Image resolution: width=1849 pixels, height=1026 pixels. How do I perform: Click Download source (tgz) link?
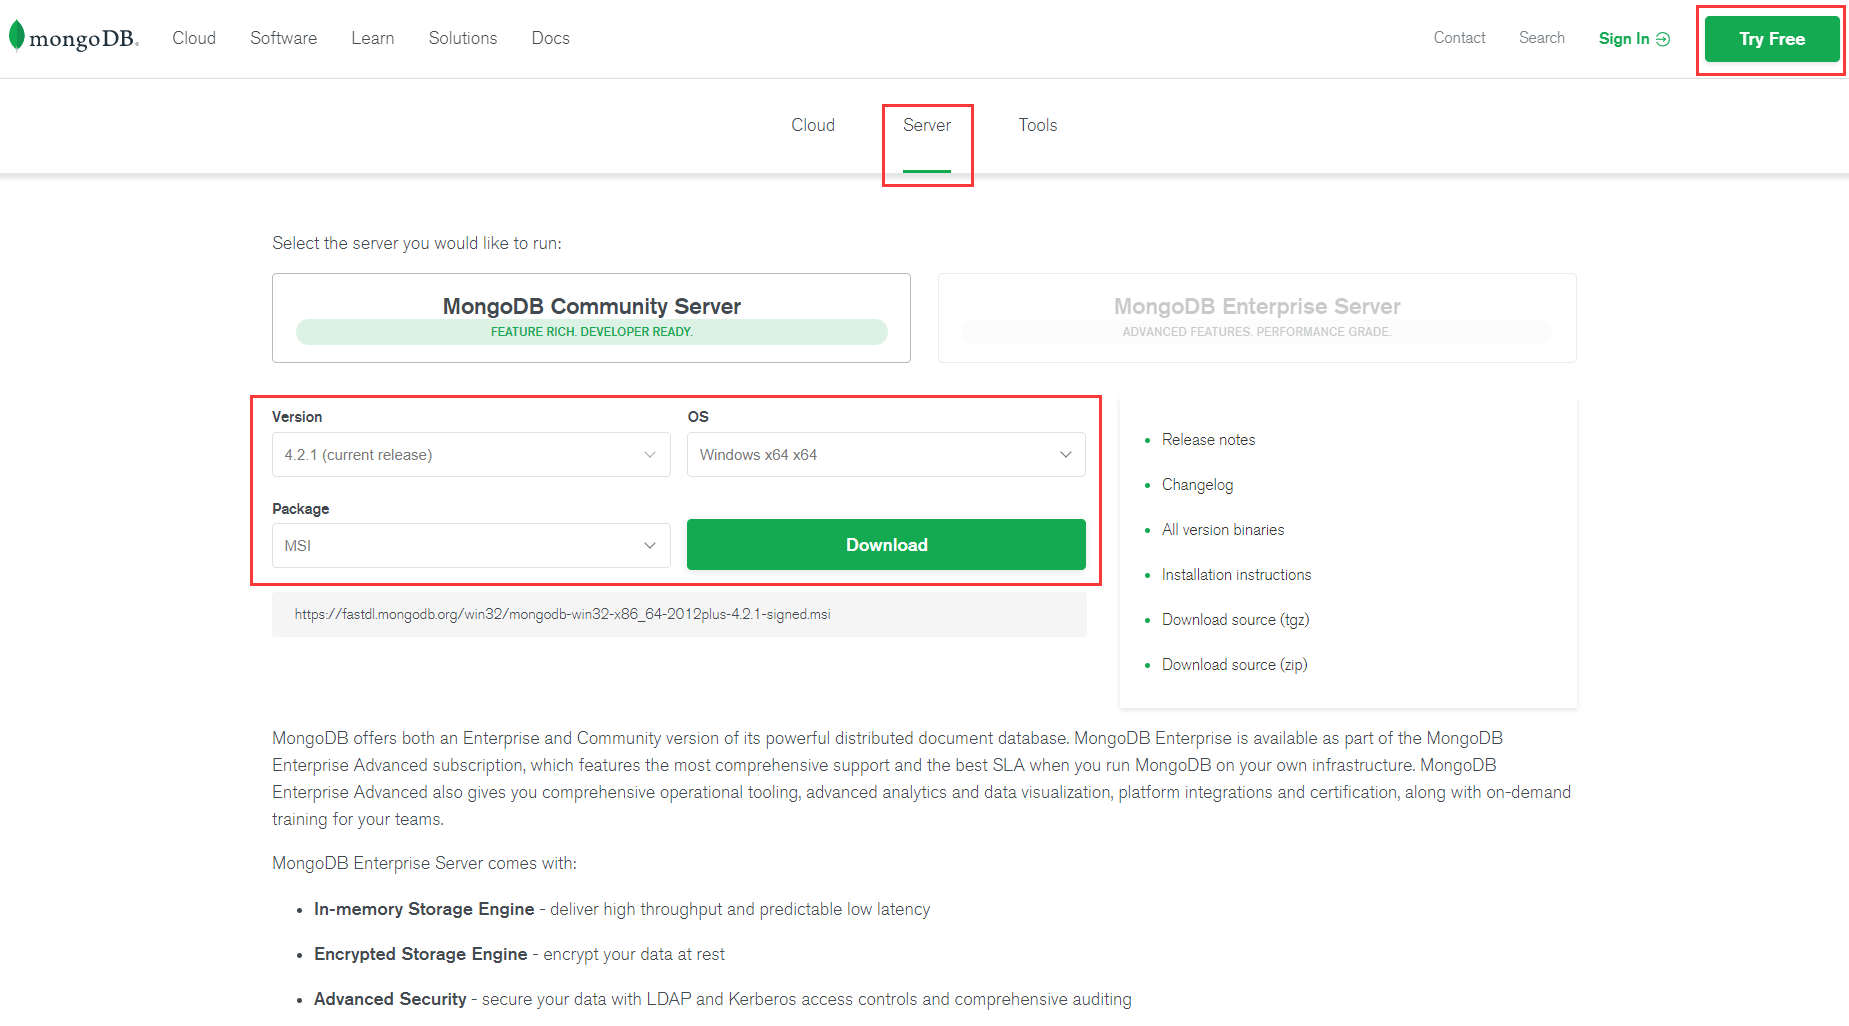(x=1235, y=620)
